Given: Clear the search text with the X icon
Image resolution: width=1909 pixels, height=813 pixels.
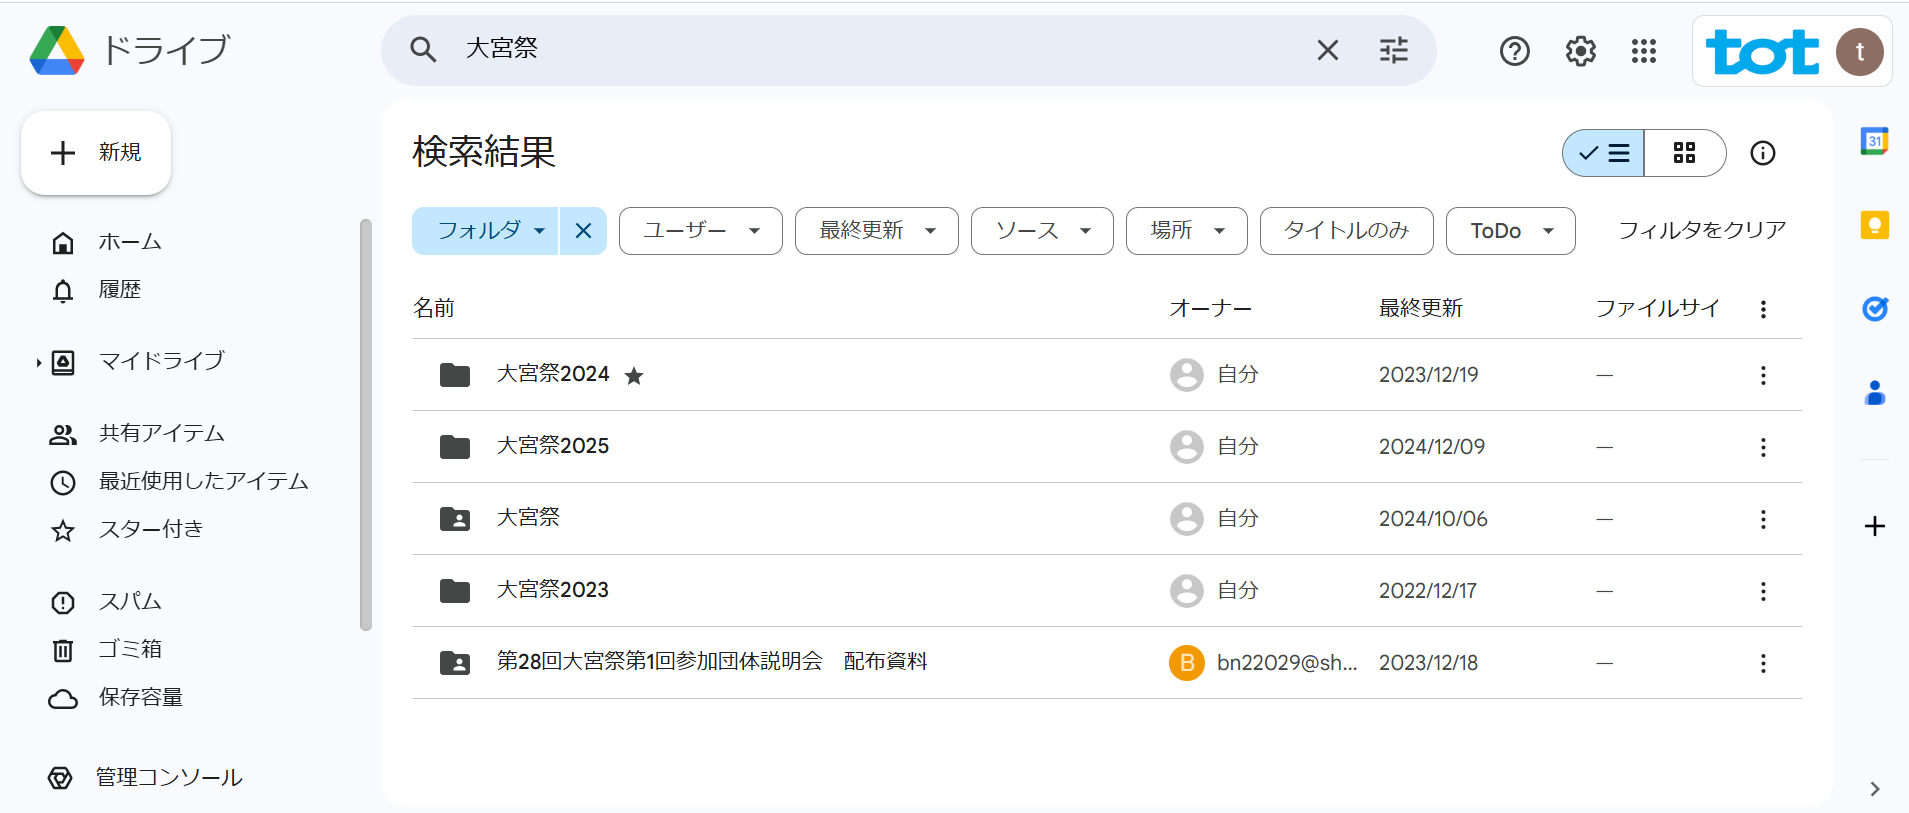Looking at the screenshot, I should pyautogui.click(x=1327, y=50).
